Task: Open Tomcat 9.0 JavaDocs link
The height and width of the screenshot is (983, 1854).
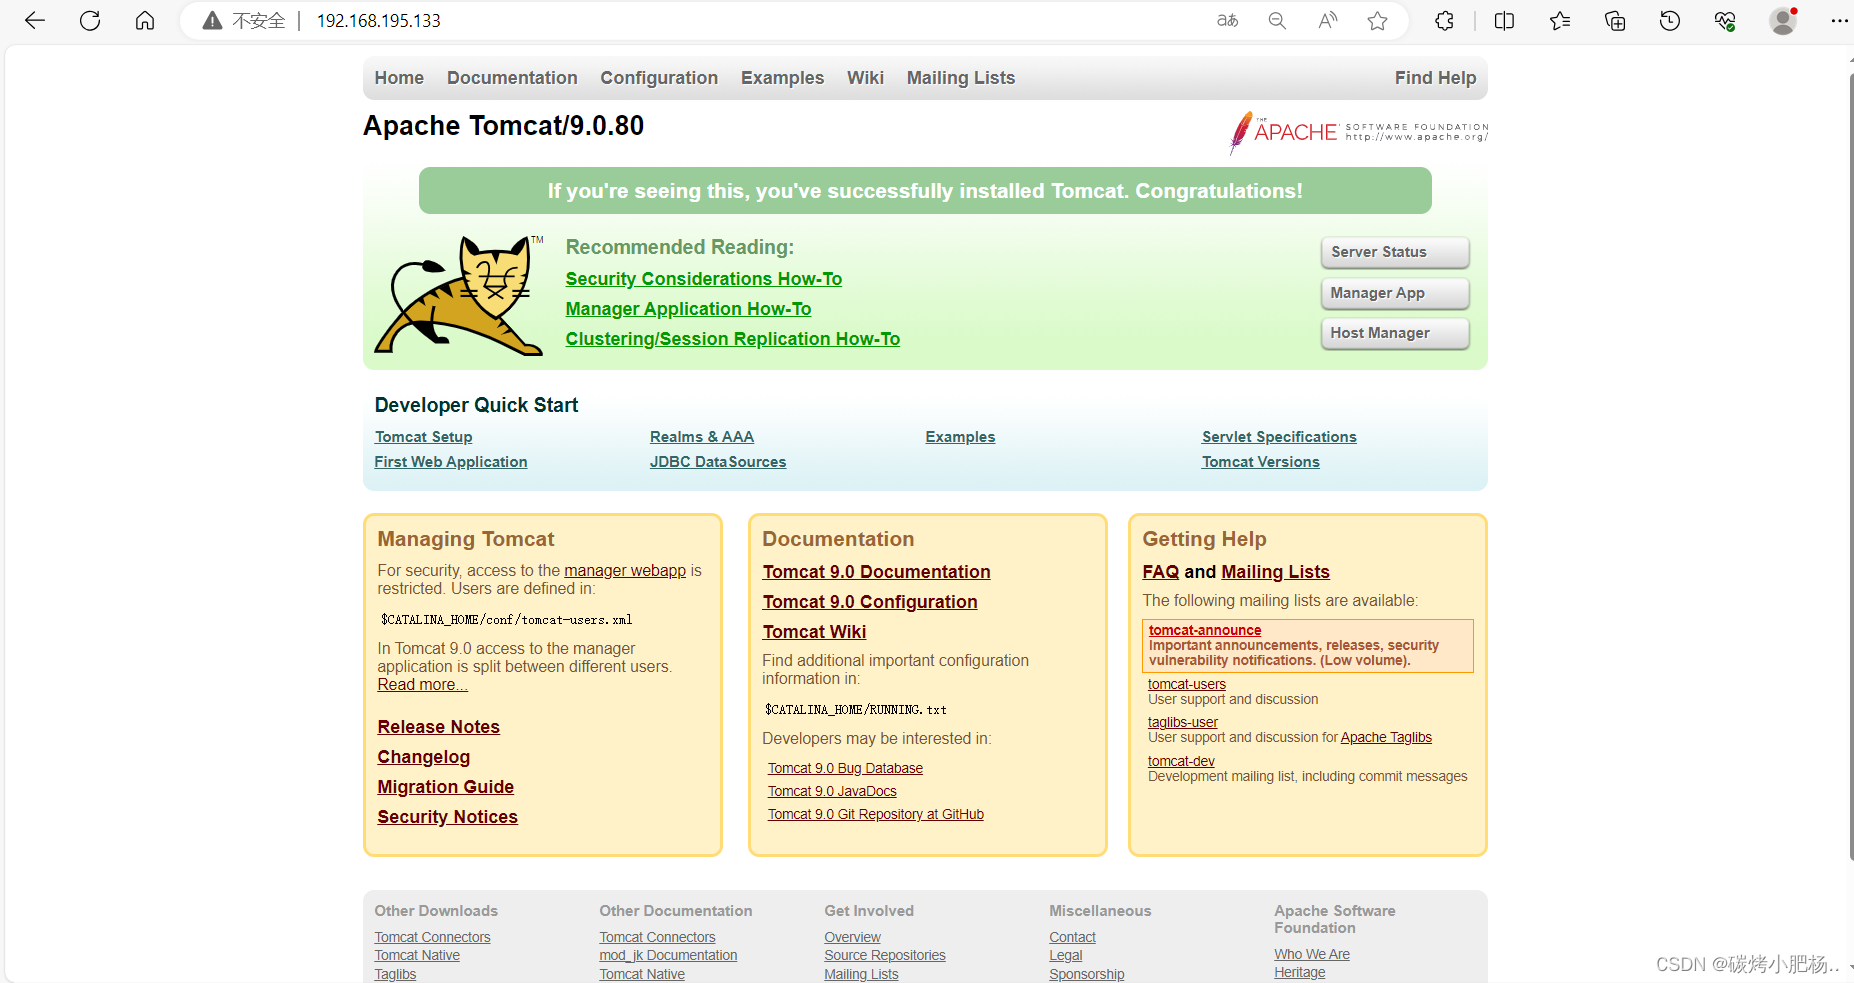Action: pos(832,791)
